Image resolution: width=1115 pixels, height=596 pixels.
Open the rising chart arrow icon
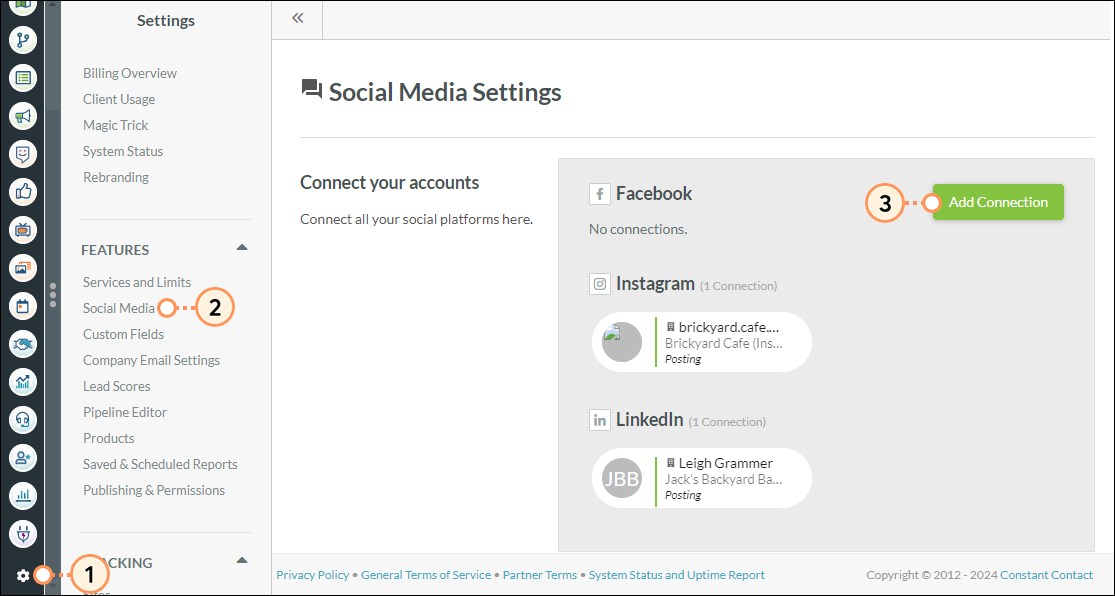click(23, 383)
